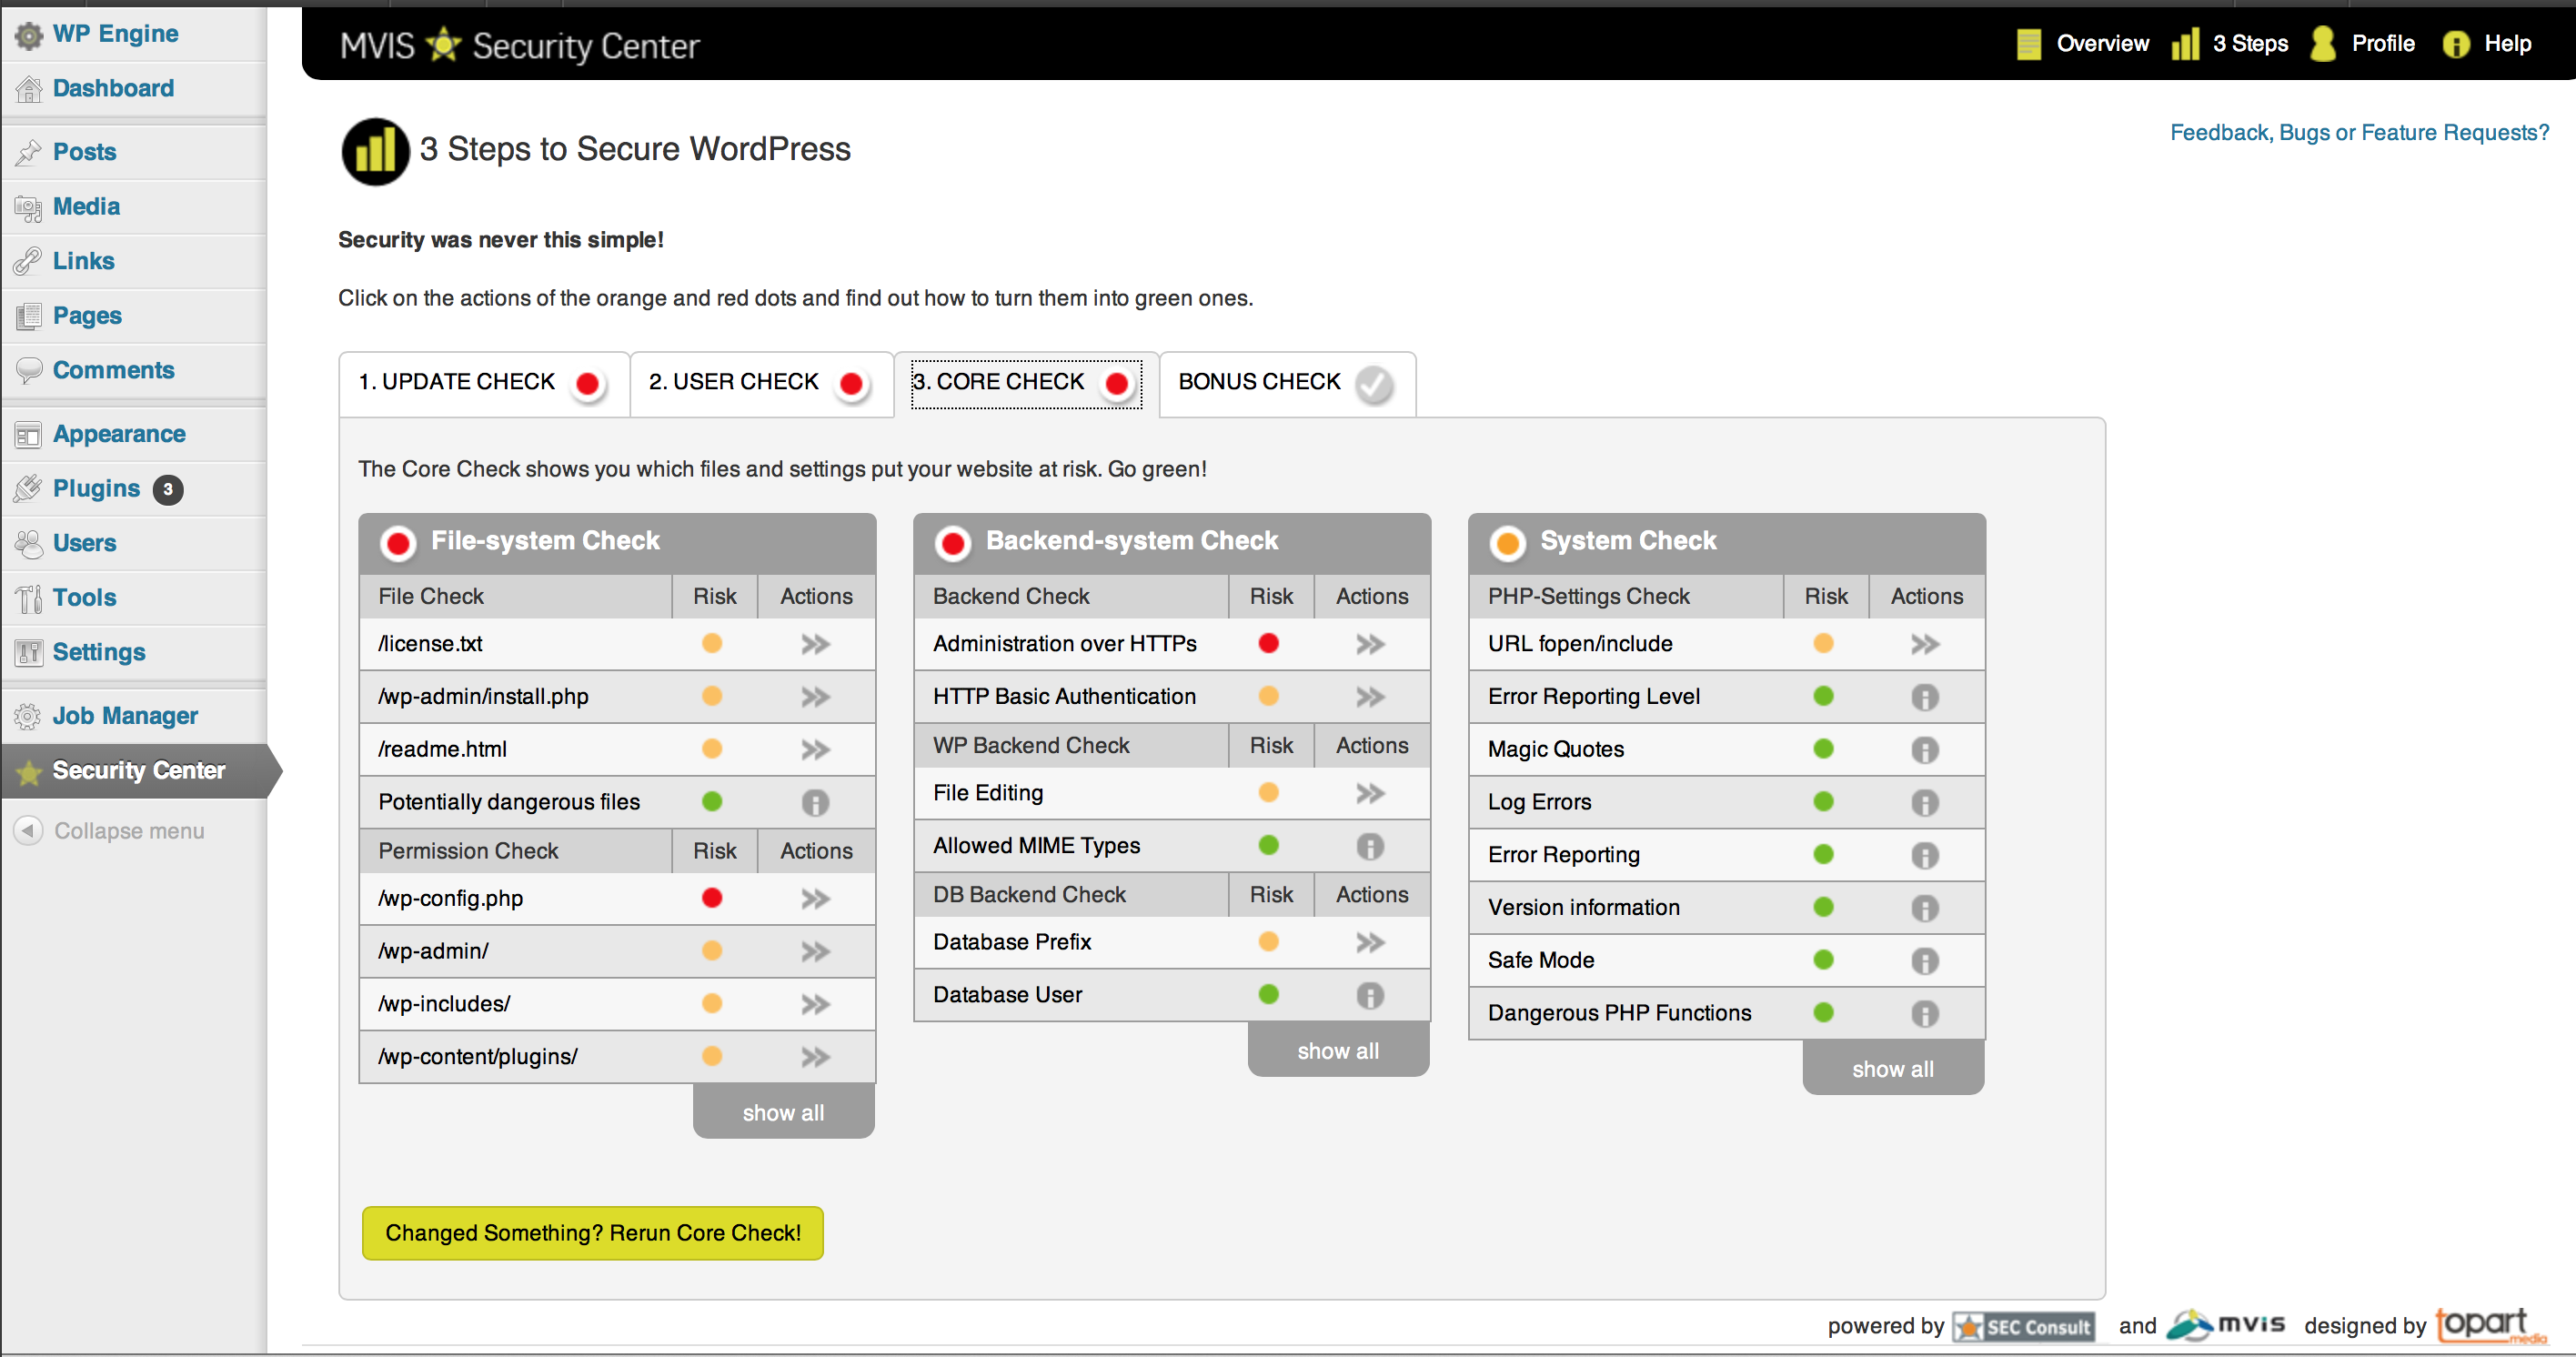
Task: Switch to the 1. UPDATE CHECK tab
Action: 484,383
